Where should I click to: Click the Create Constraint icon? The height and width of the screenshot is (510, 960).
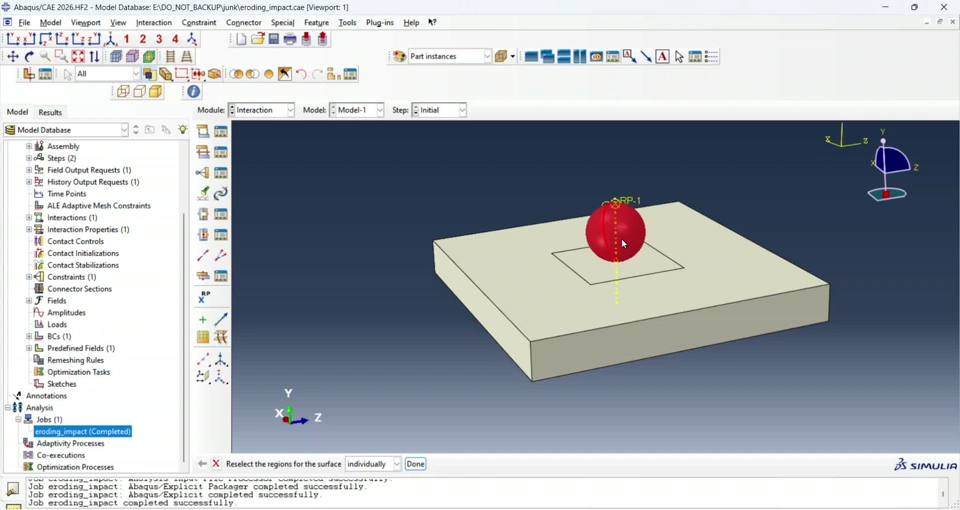point(203,173)
